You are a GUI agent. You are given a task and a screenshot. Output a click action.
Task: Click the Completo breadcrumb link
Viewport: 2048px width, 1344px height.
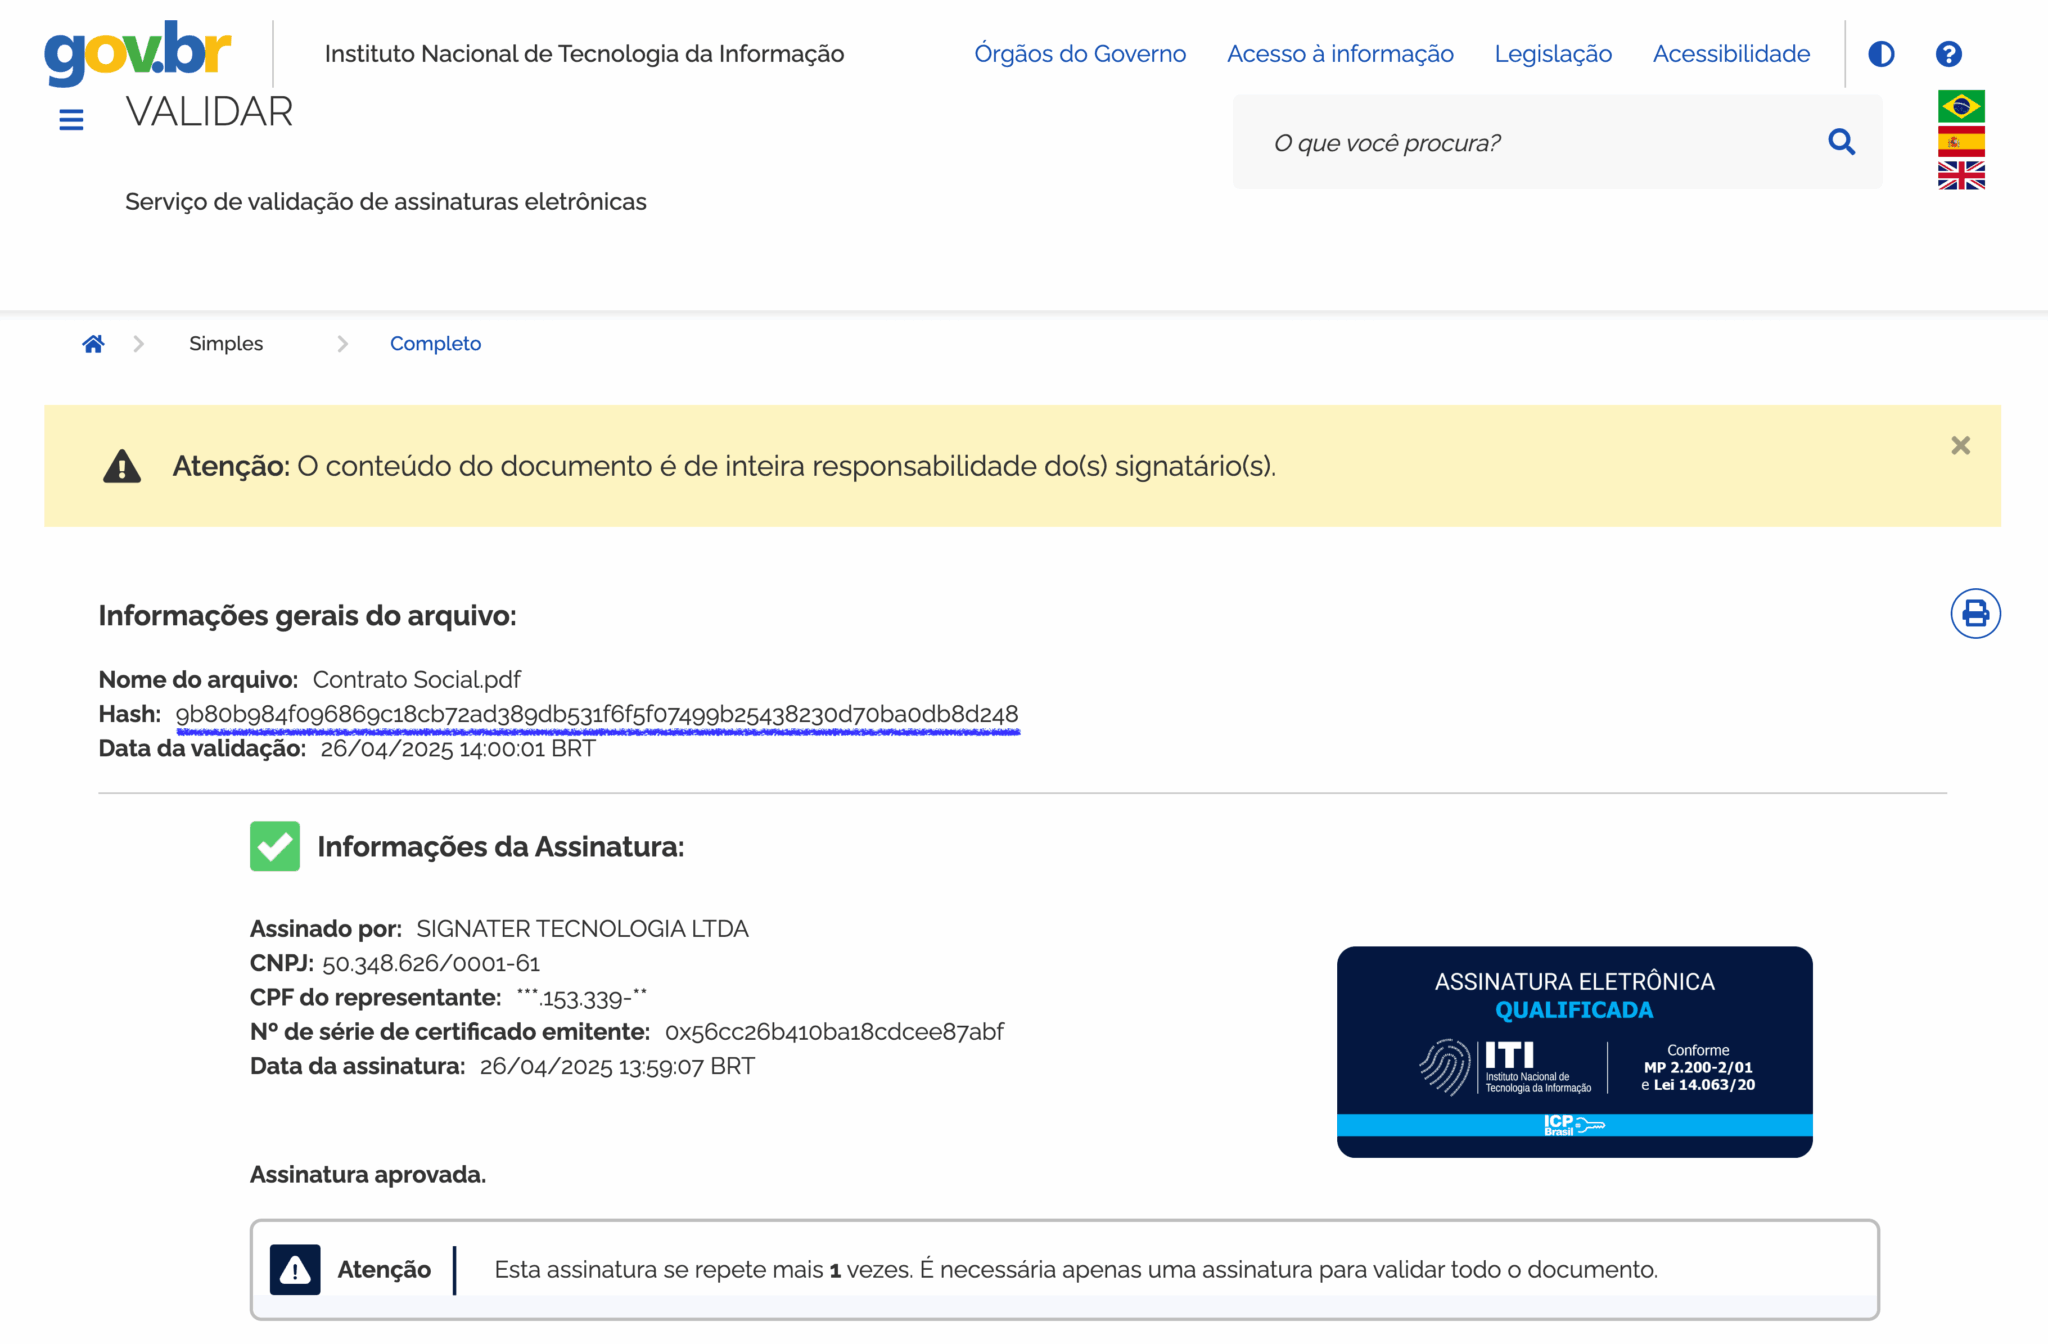pos(435,342)
